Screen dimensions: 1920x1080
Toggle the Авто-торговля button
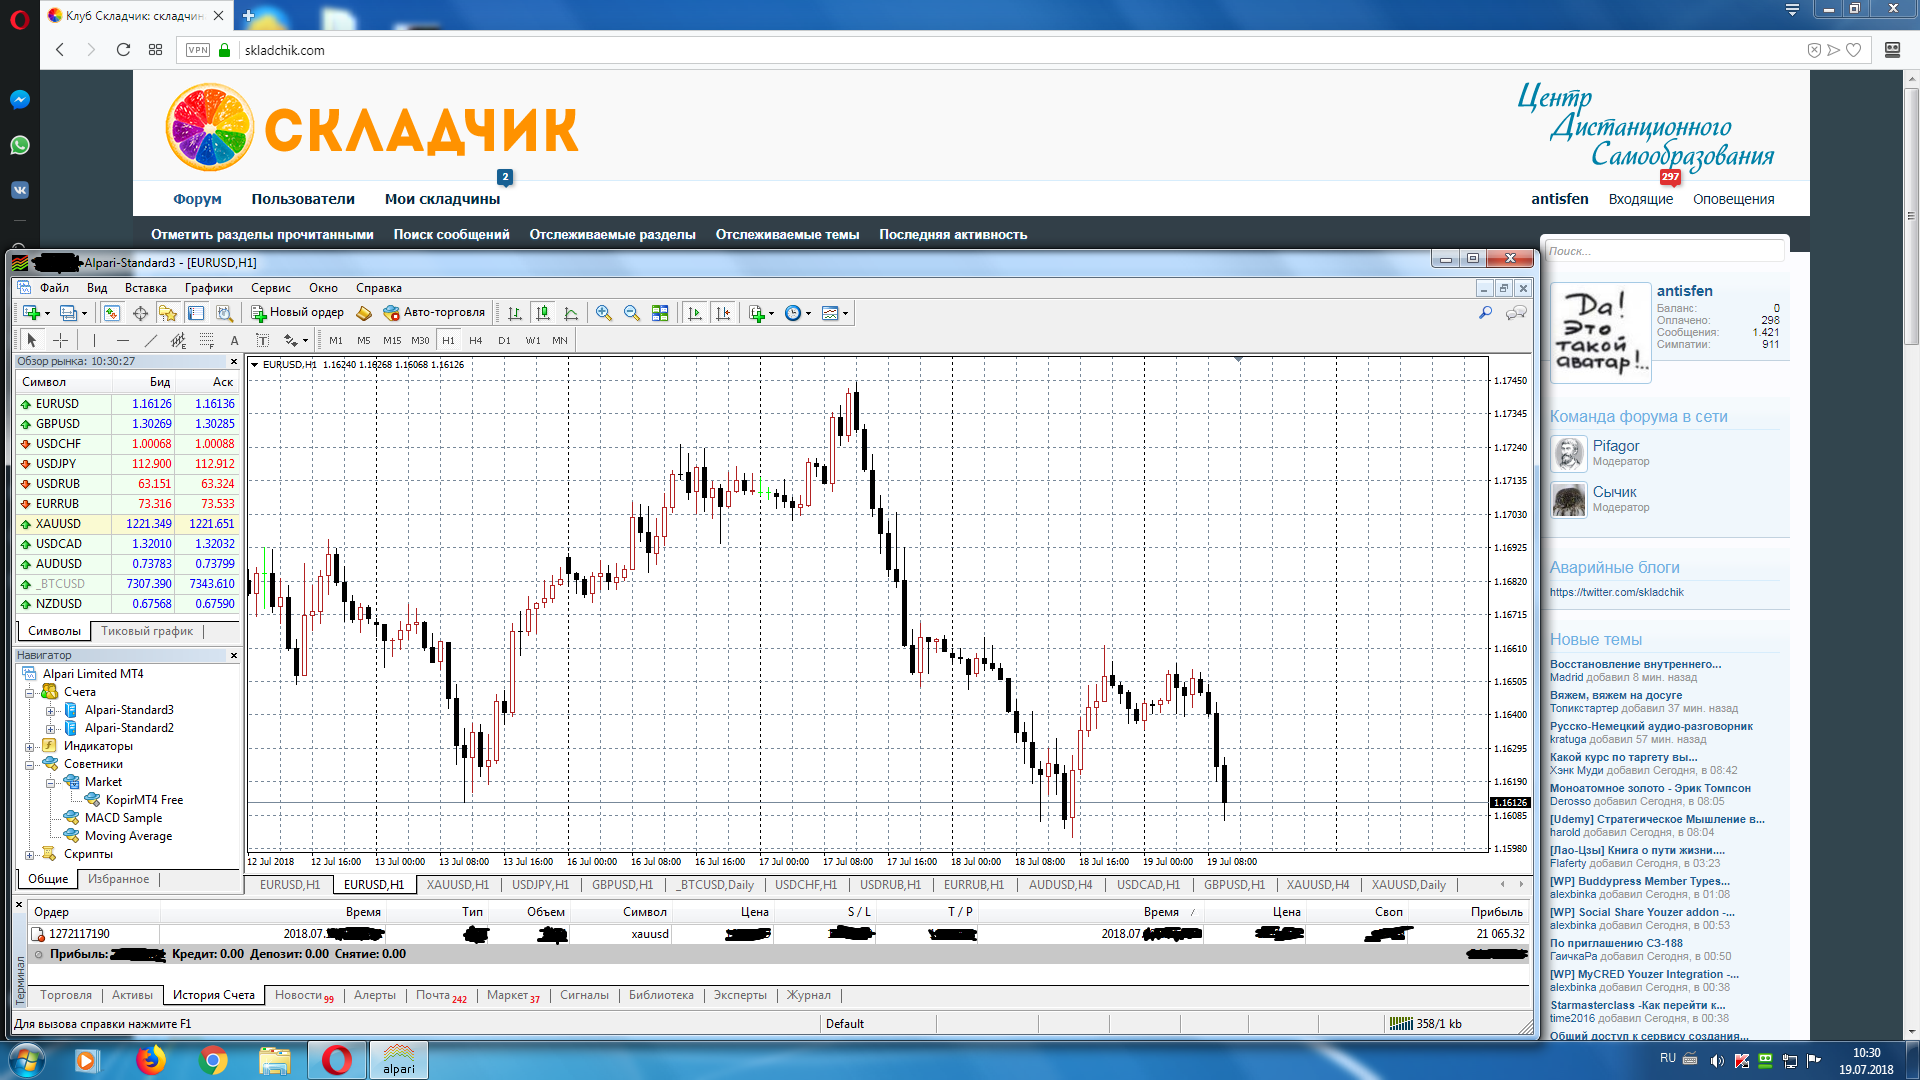pyautogui.click(x=434, y=313)
